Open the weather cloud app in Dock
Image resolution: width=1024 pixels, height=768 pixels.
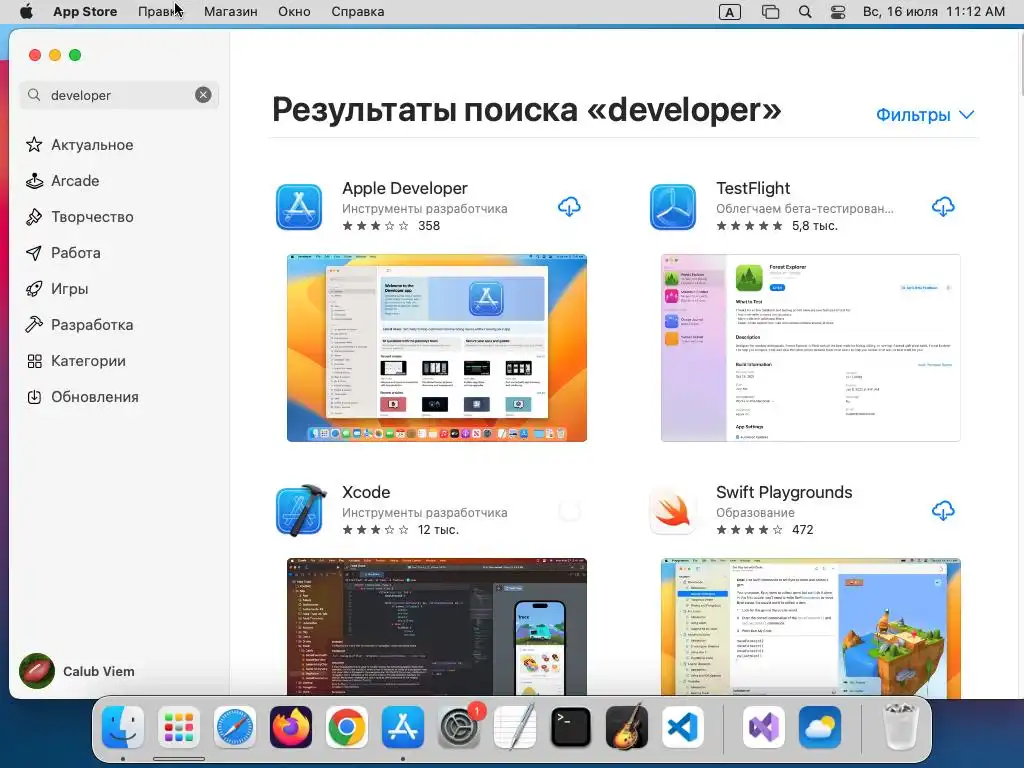pos(819,727)
